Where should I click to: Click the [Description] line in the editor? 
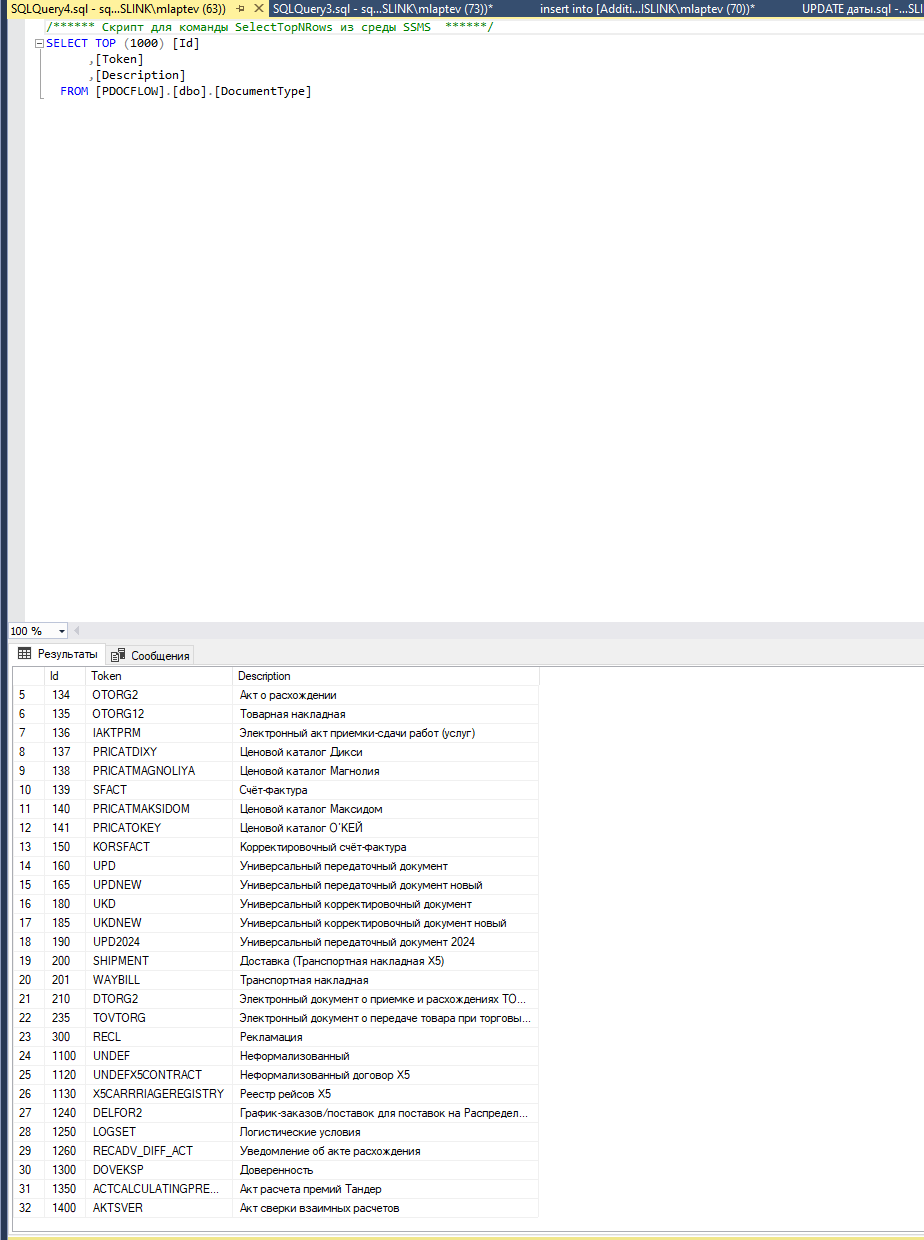pyautogui.click(x=140, y=75)
